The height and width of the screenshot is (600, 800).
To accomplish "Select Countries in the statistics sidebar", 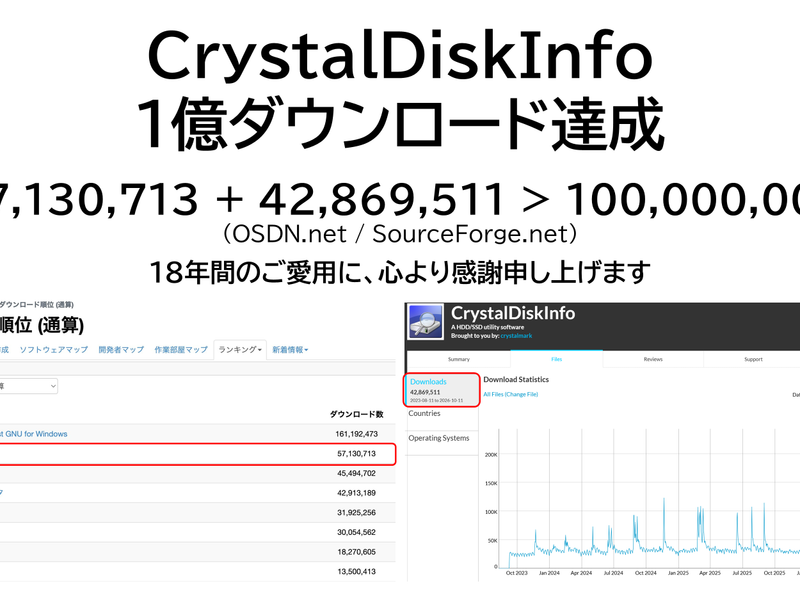I will click(424, 413).
